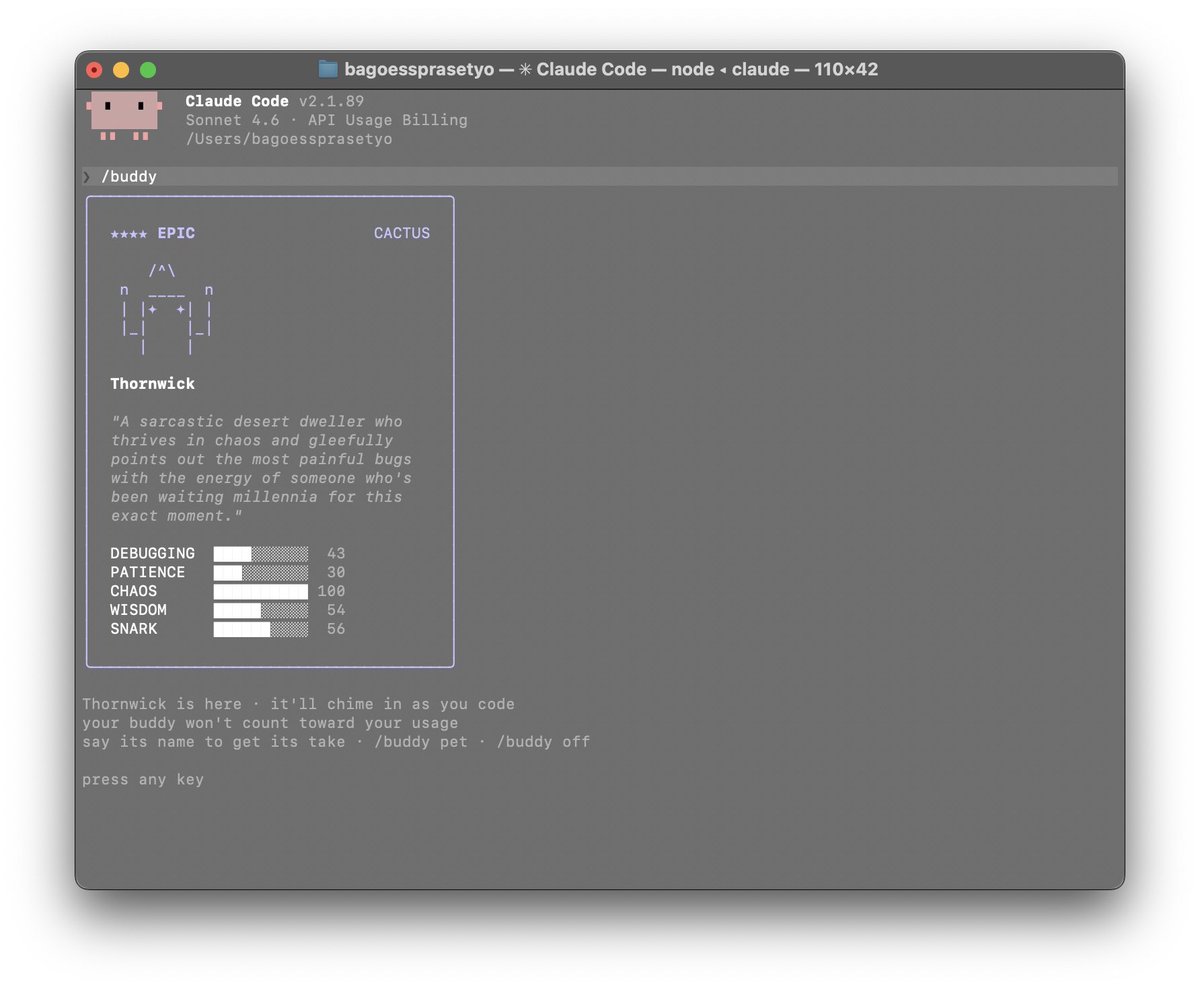Viewport: 1200px width, 989px height.
Task: Close the terminal window with red button
Action: (x=95, y=70)
